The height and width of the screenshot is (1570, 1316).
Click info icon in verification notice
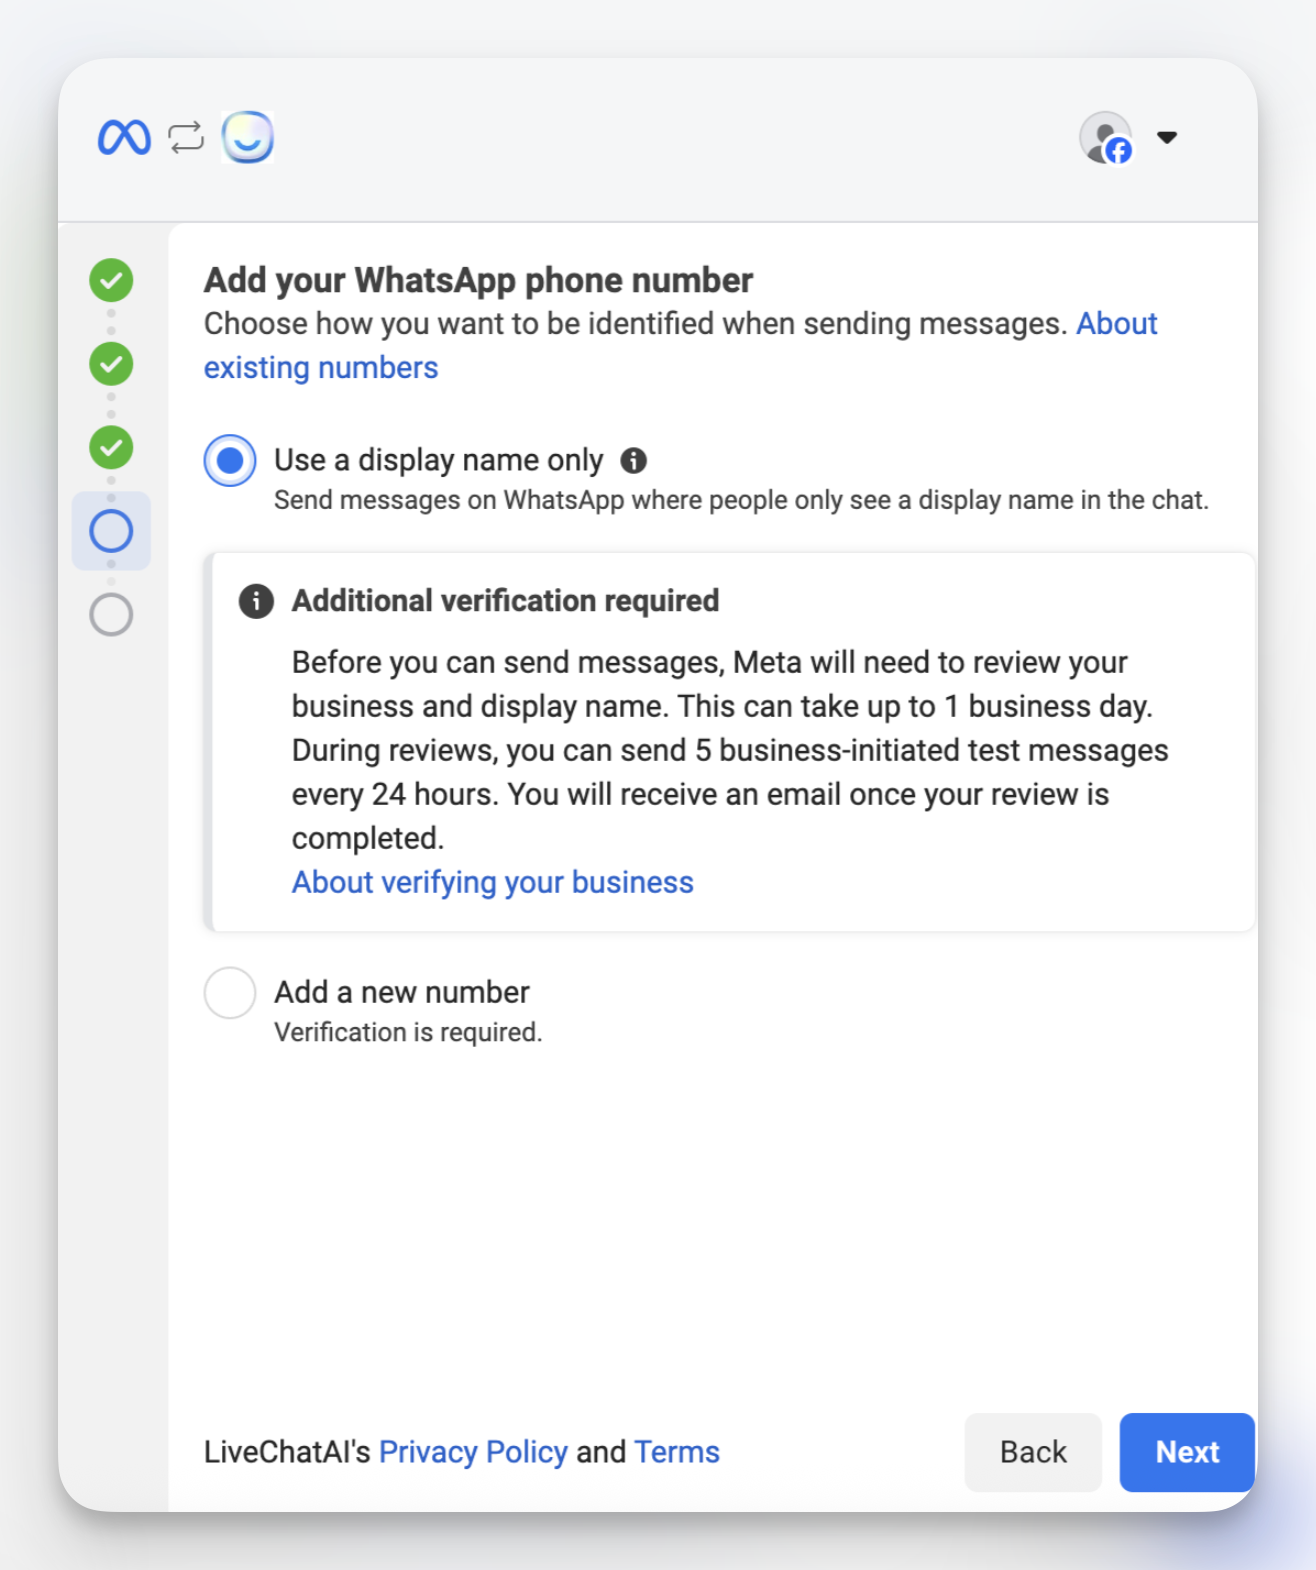coord(256,601)
